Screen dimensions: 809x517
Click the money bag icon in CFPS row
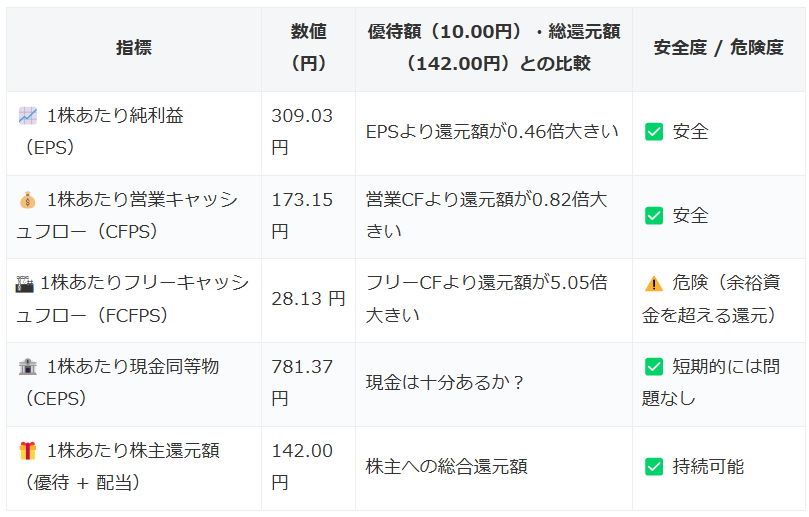27,200
